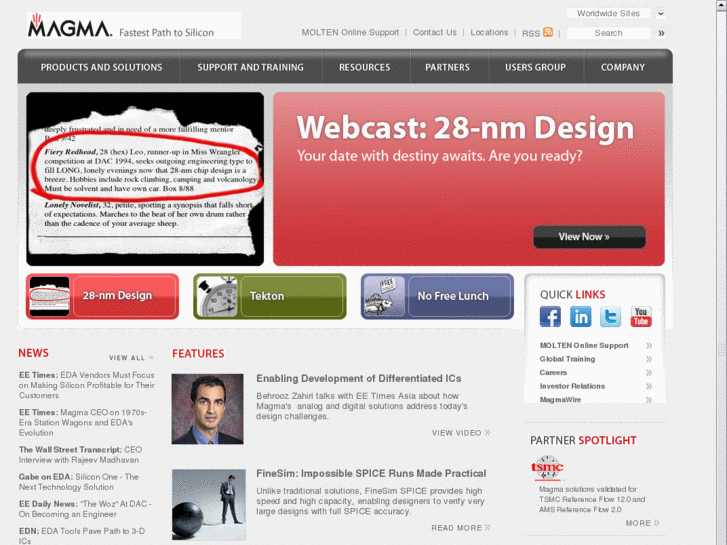Click View Video link
This screenshot has height=545, width=727.
[x=461, y=433]
